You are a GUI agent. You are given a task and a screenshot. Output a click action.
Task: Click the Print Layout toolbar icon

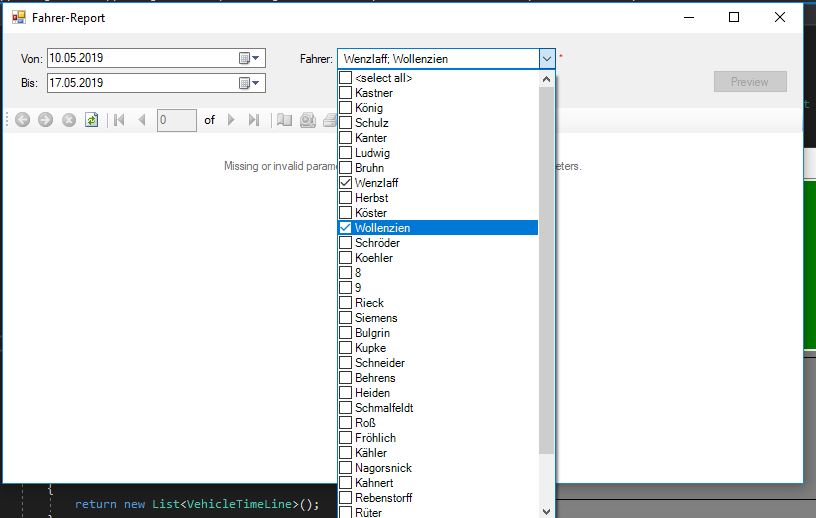[308, 120]
